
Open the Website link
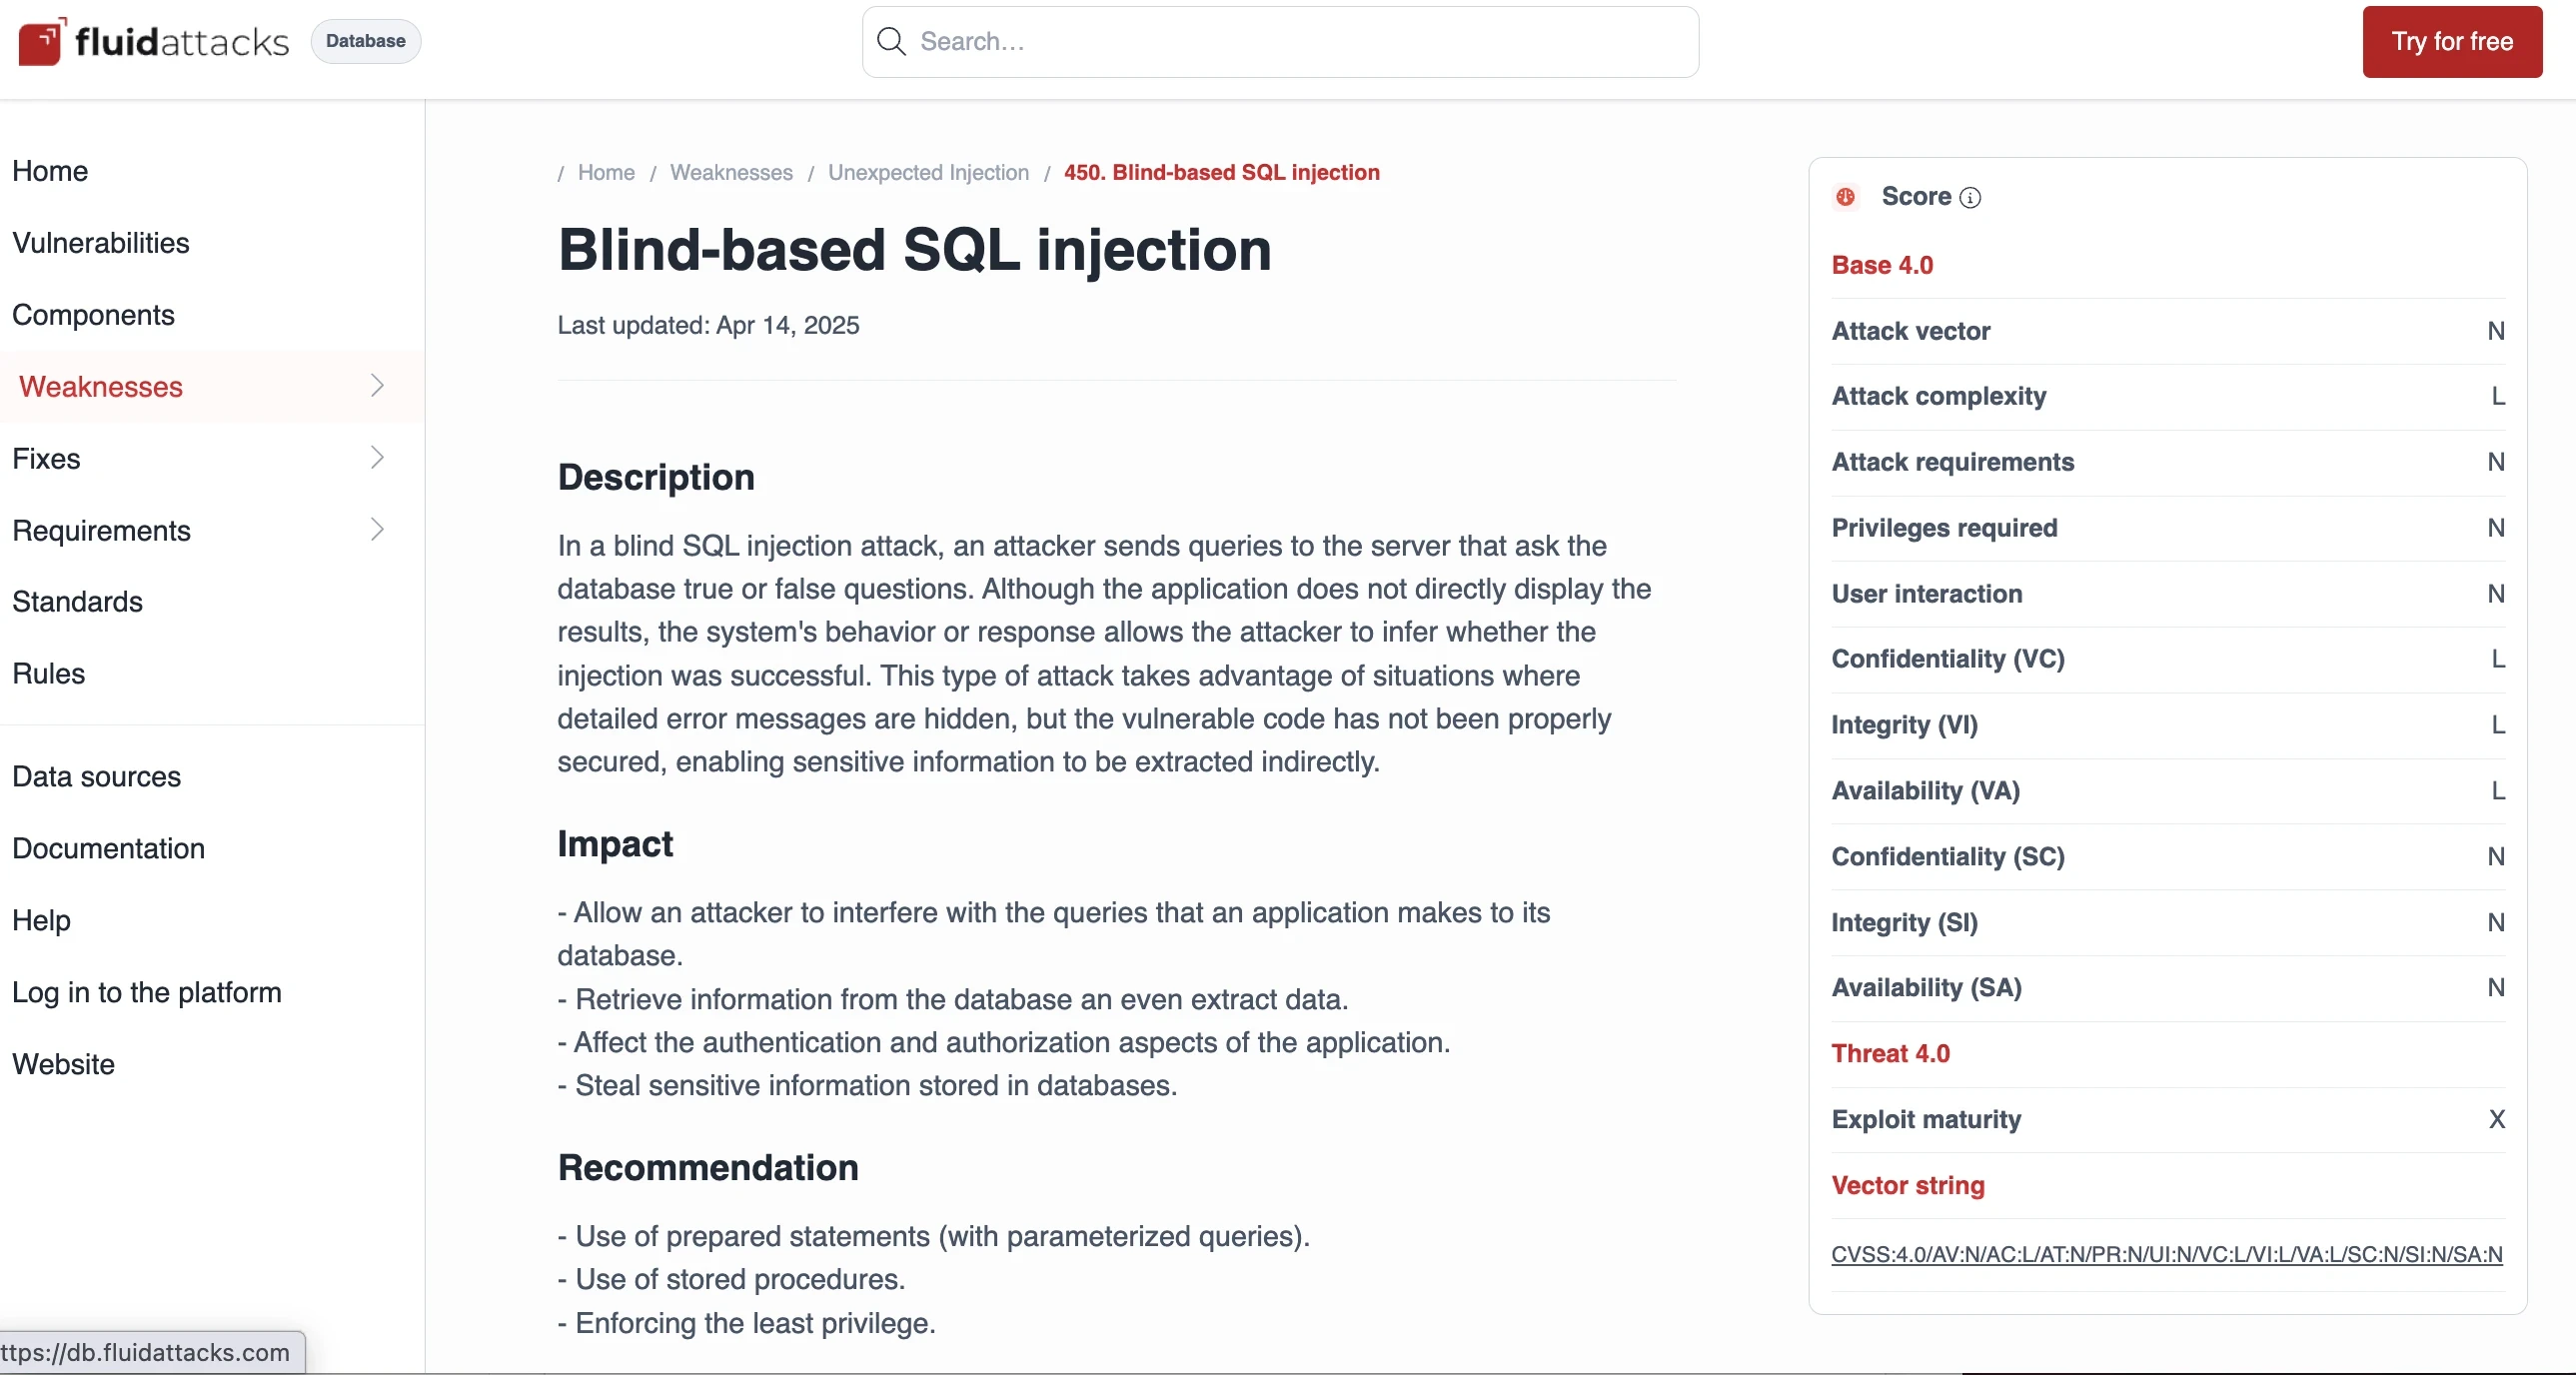tap(63, 1065)
